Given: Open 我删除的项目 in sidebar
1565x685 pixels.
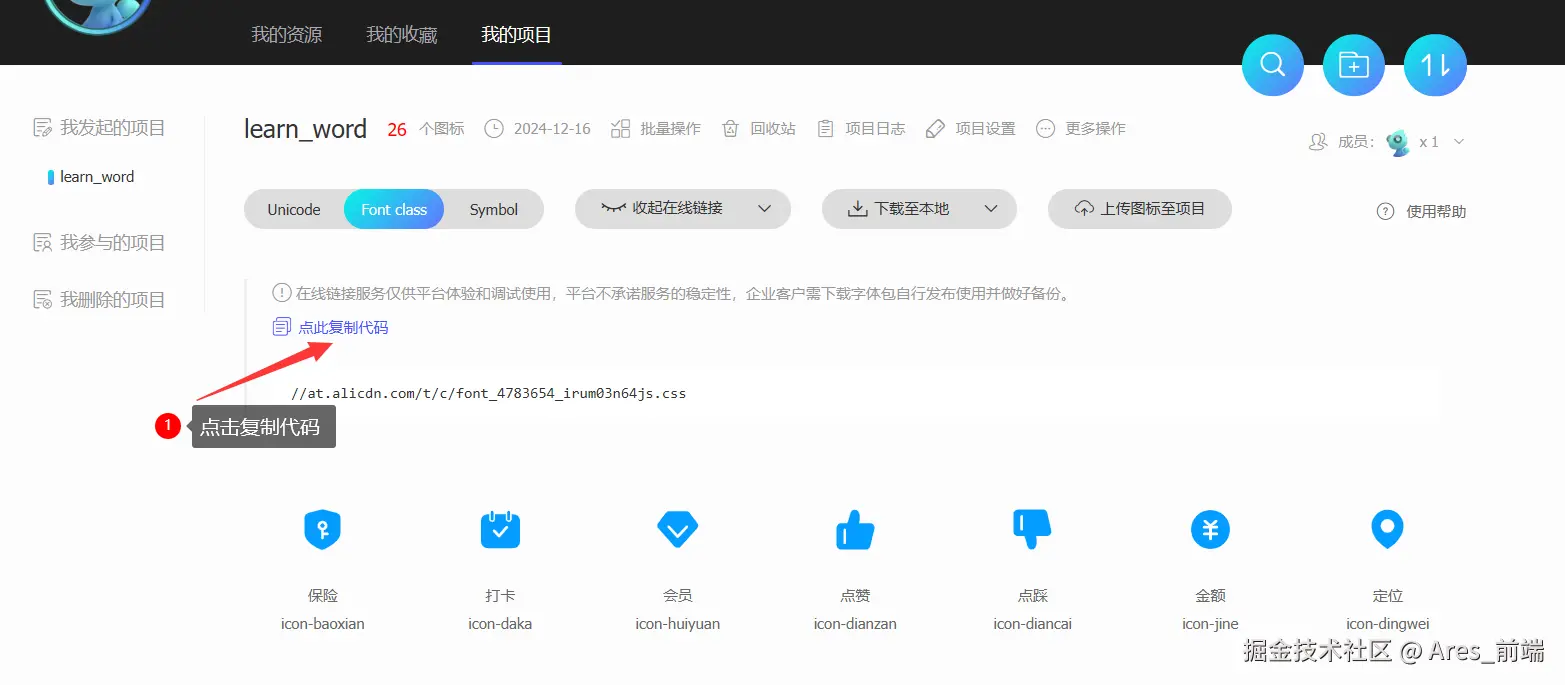Looking at the screenshot, I should coord(99,300).
